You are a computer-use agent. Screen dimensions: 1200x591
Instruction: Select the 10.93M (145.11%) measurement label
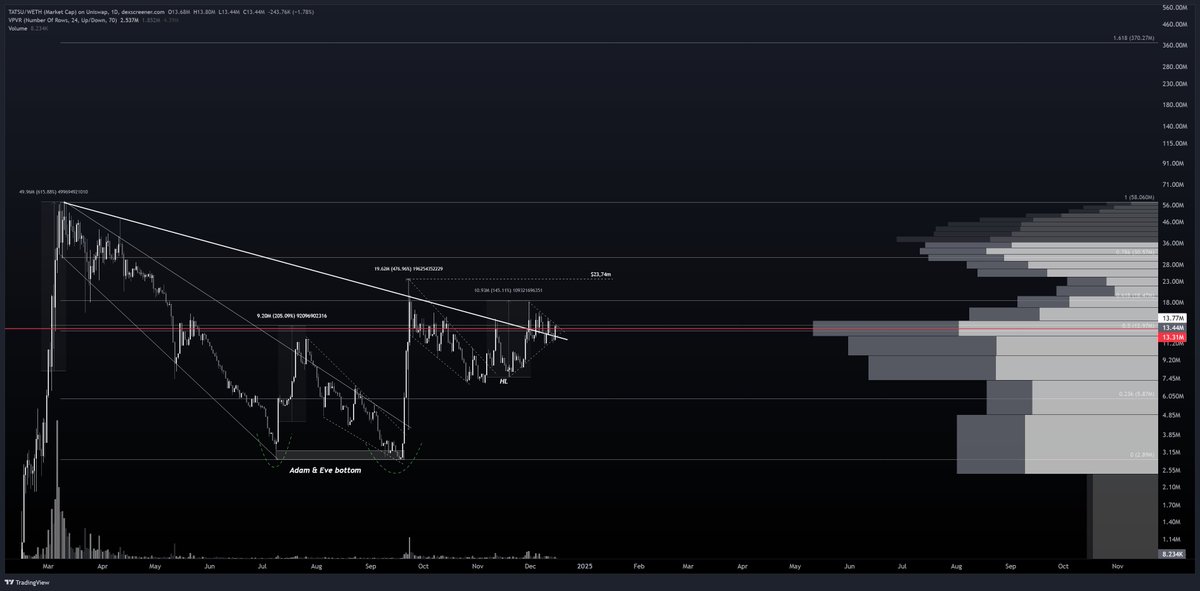pyautogui.click(x=509, y=290)
